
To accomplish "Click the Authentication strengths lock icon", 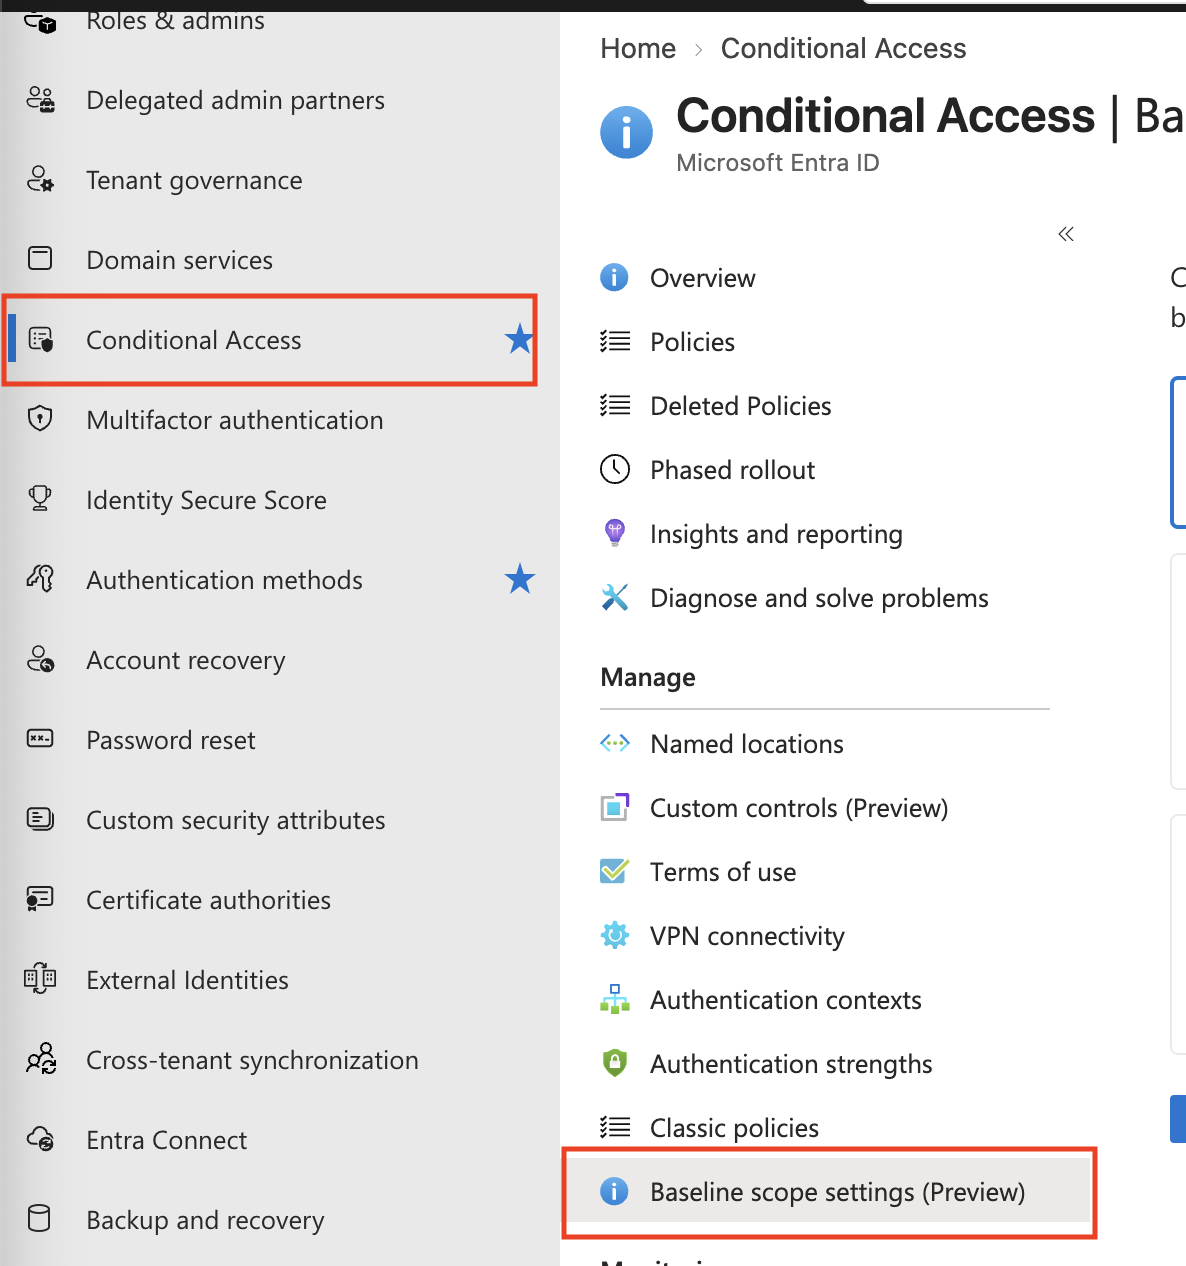I will pos(615,1062).
